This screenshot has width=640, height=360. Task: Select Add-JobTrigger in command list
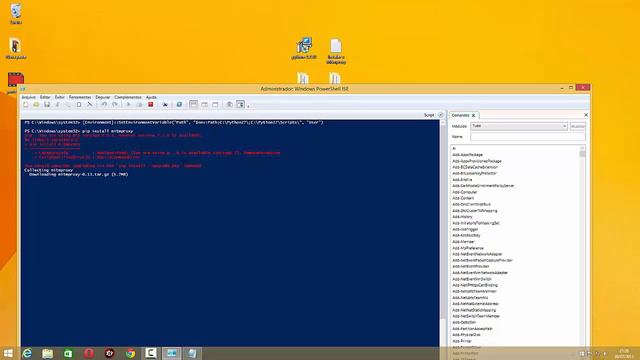point(465,229)
